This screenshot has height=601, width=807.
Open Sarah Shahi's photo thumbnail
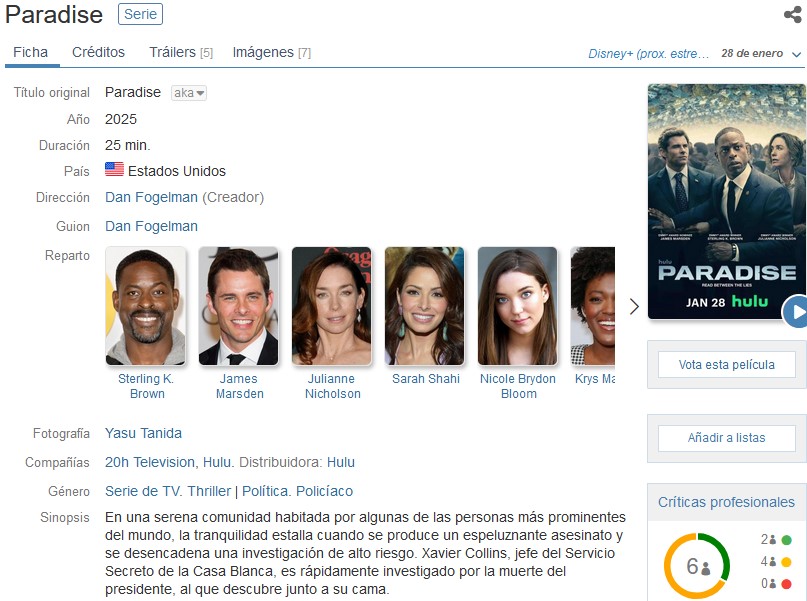(425, 306)
